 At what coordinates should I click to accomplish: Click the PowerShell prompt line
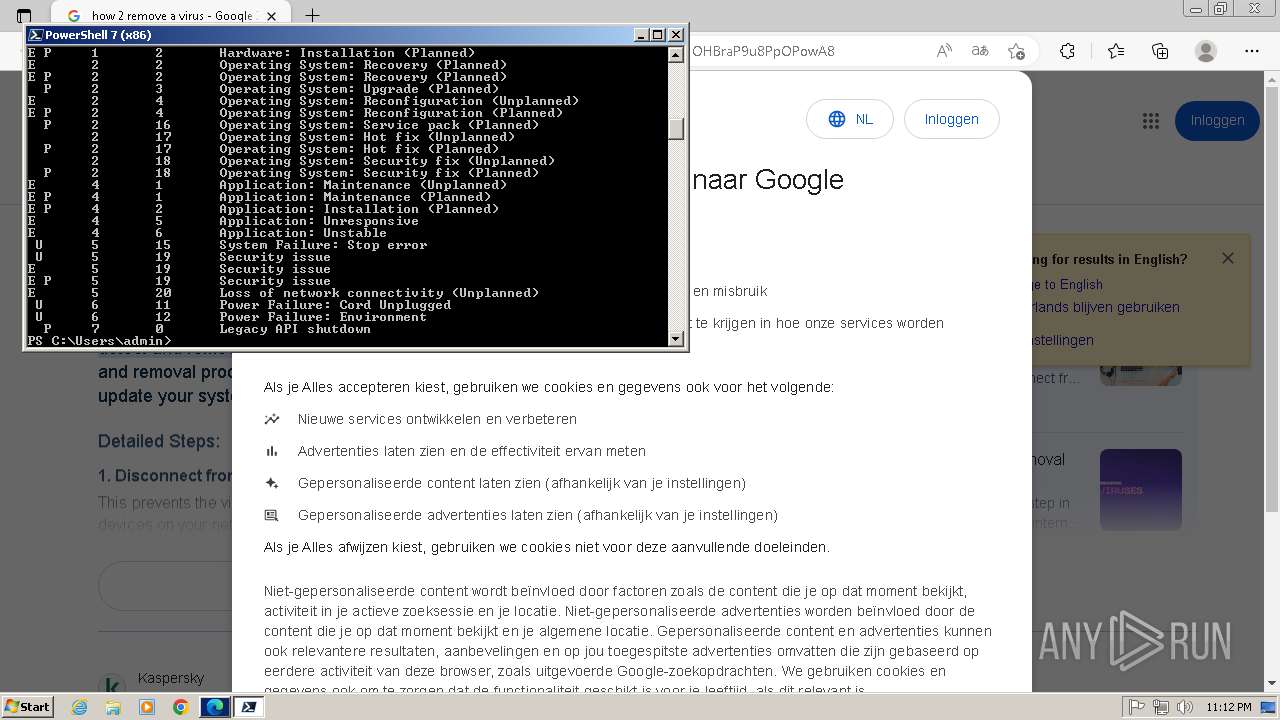click(99, 341)
